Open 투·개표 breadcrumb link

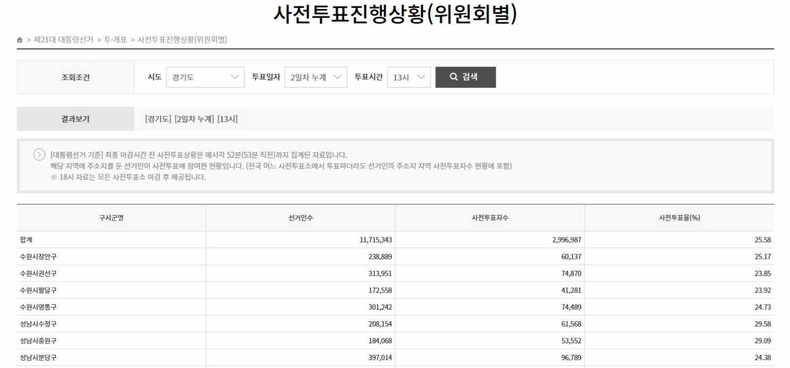click(x=115, y=40)
